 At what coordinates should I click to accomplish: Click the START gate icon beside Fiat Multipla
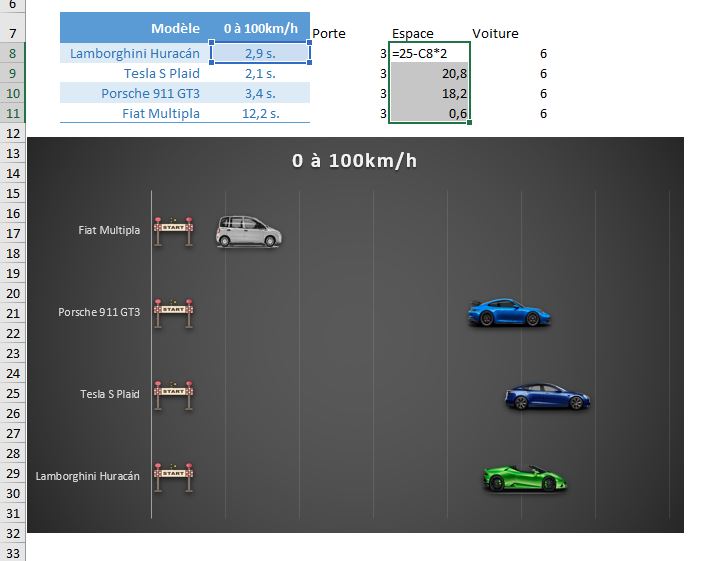(173, 231)
